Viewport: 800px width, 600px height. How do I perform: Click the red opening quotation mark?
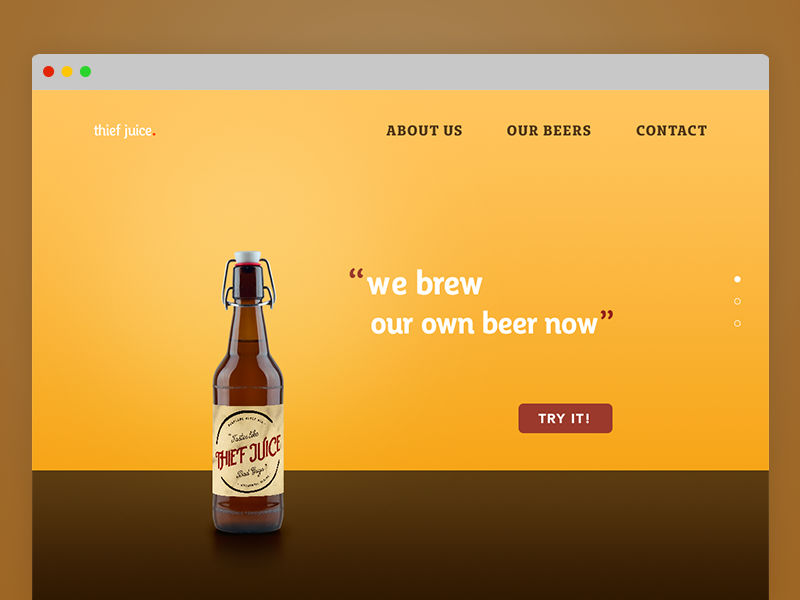click(x=356, y=274)
